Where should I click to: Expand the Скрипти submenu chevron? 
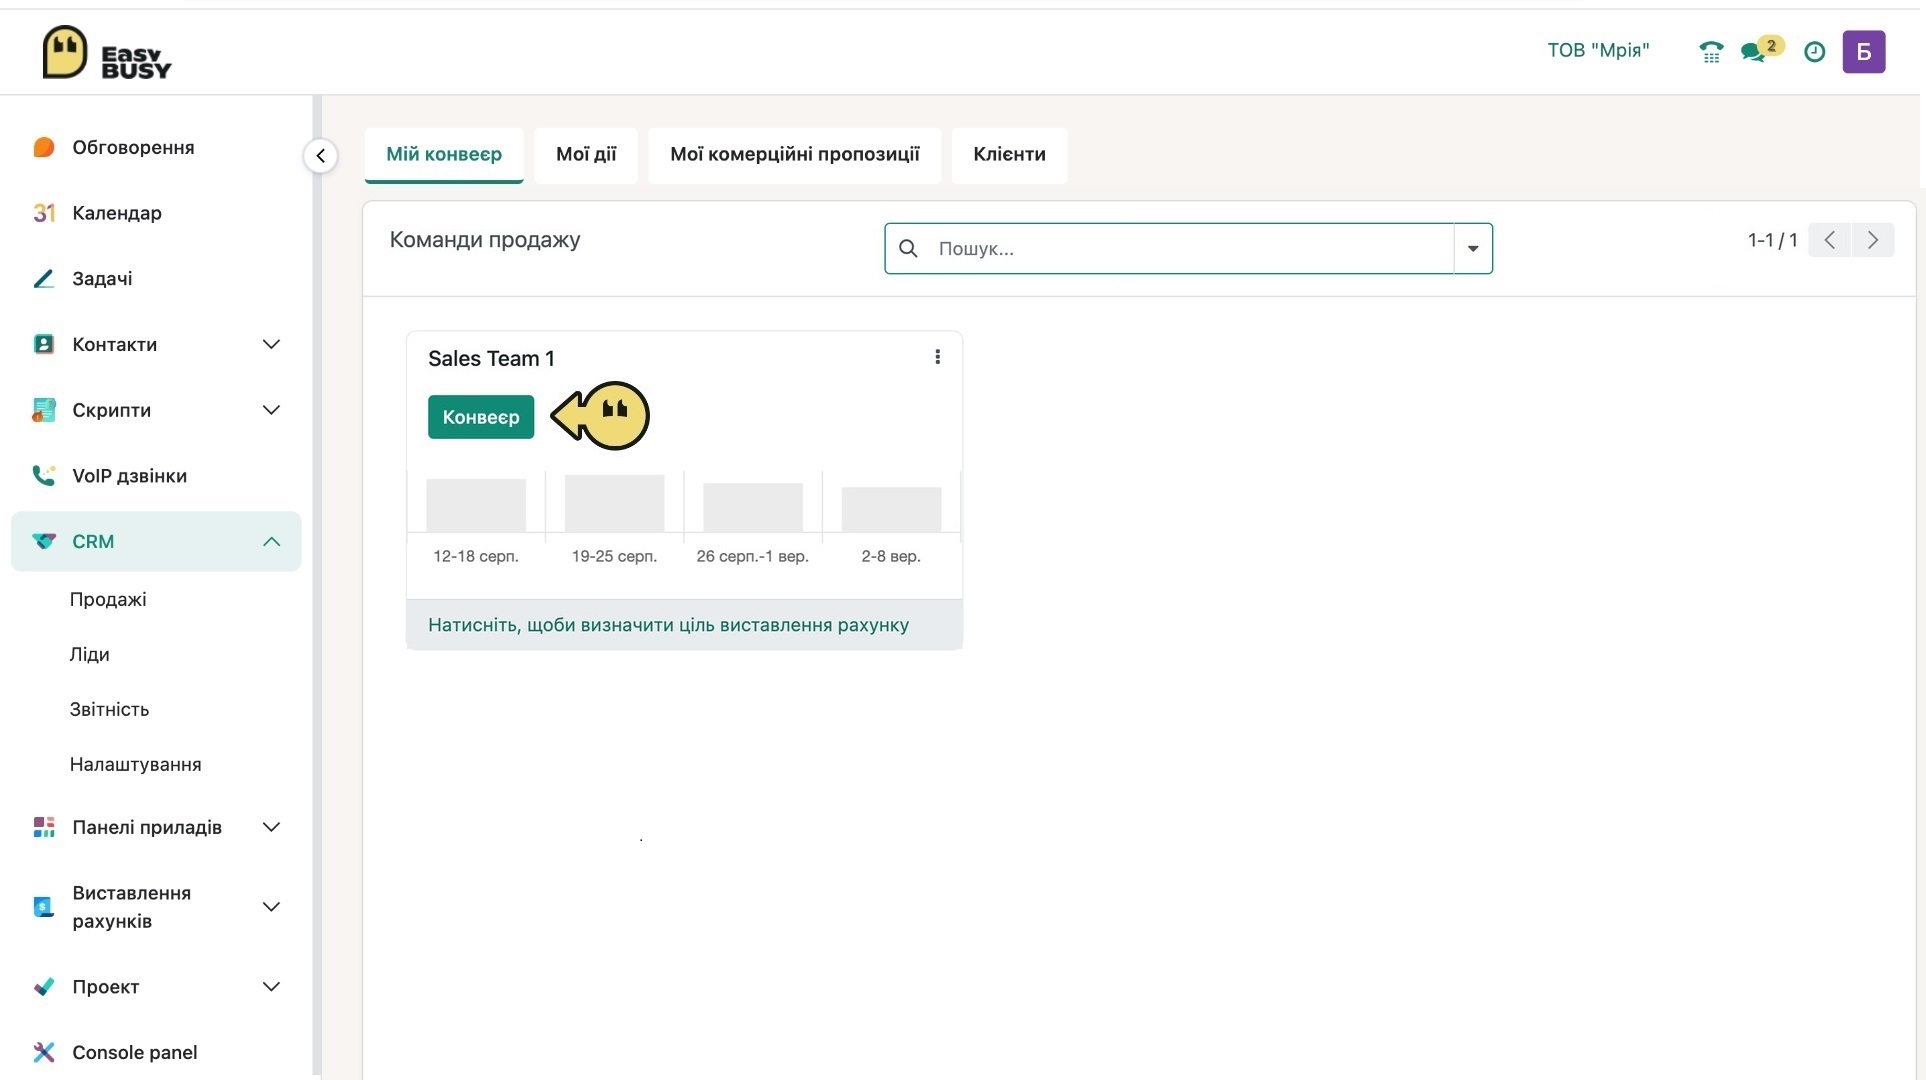[x=271, y=410]
